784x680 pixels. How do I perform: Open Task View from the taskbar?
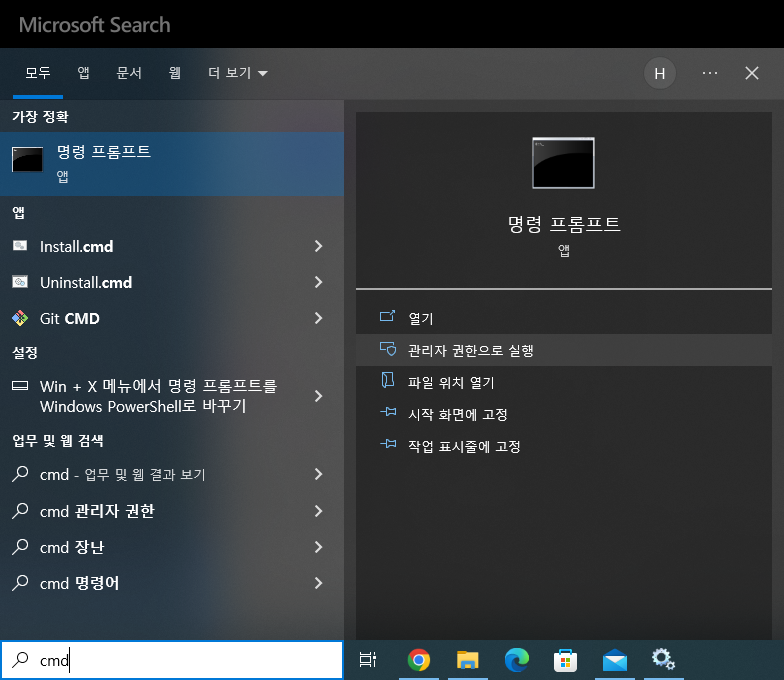(x=368, y=660)
